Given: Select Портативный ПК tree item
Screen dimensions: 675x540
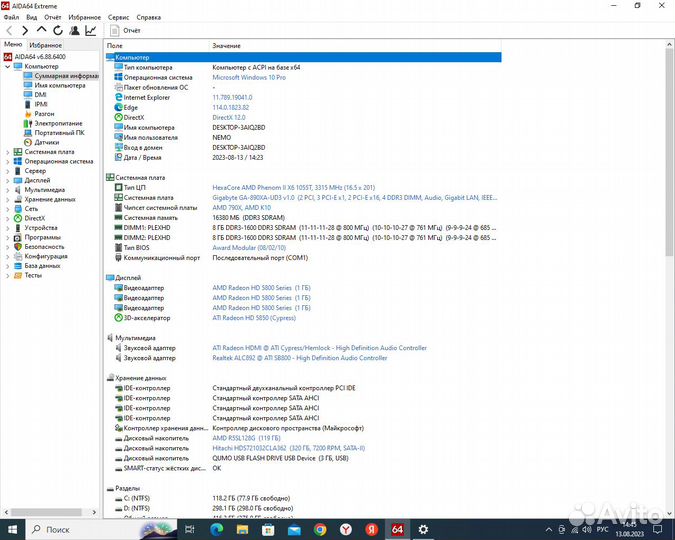Looking at the screenshot, I should [x=54, y=133].
